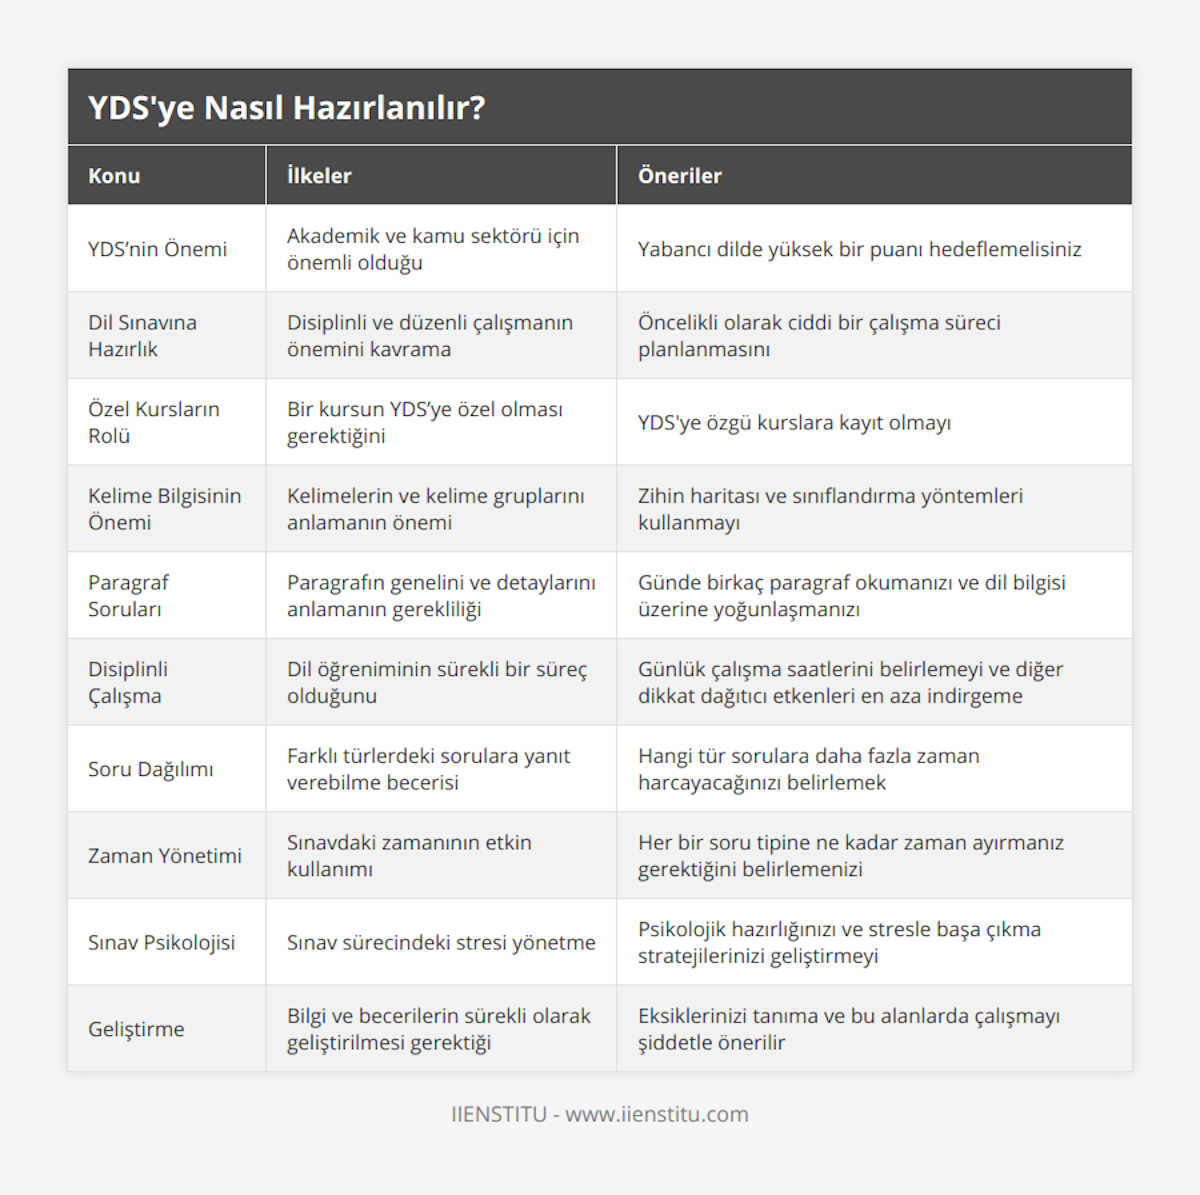The width and height of the screenshot is (1200, 1195).
Task: Click the 'YDS'nin Önemi' topic cell
Action: (x=158, y=249)
